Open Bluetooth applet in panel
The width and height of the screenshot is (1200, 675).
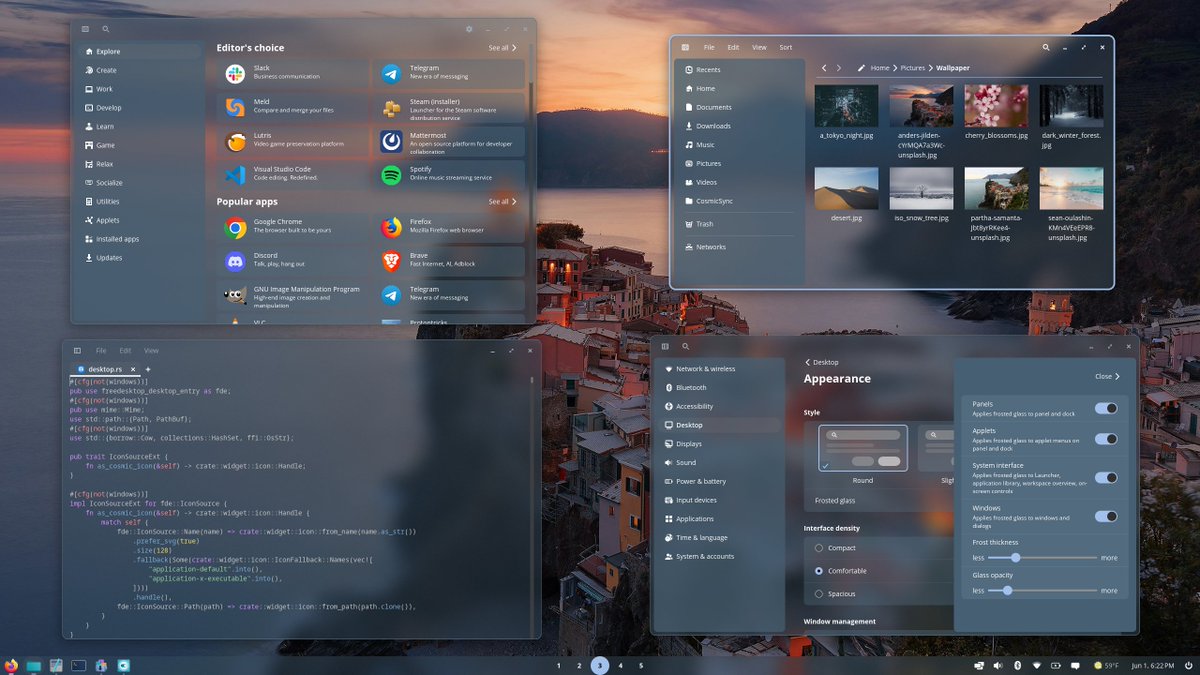(1017, 665)
